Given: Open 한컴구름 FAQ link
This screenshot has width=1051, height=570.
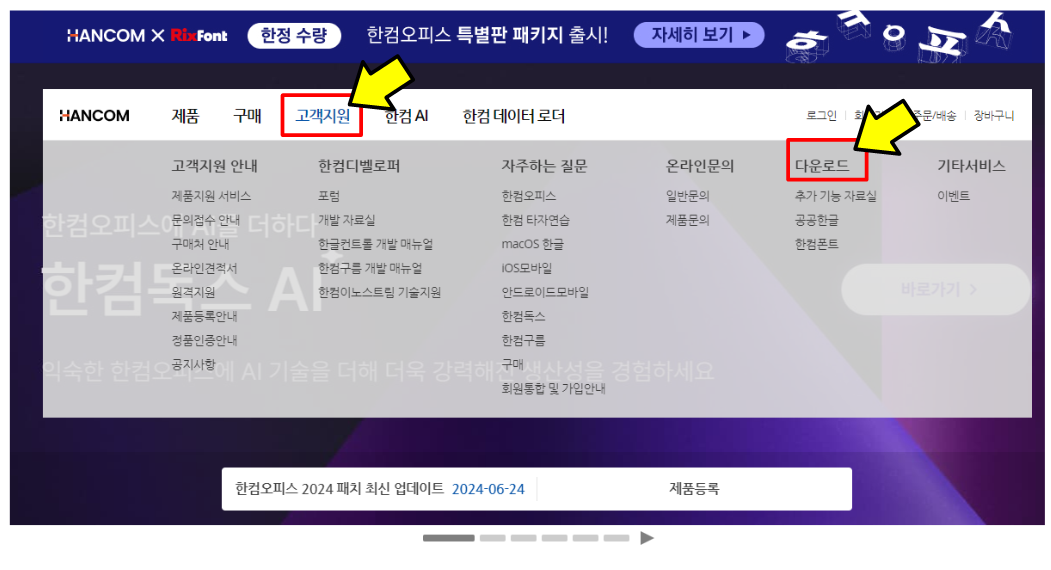Looking at the screenshot, I should [523, 341].
